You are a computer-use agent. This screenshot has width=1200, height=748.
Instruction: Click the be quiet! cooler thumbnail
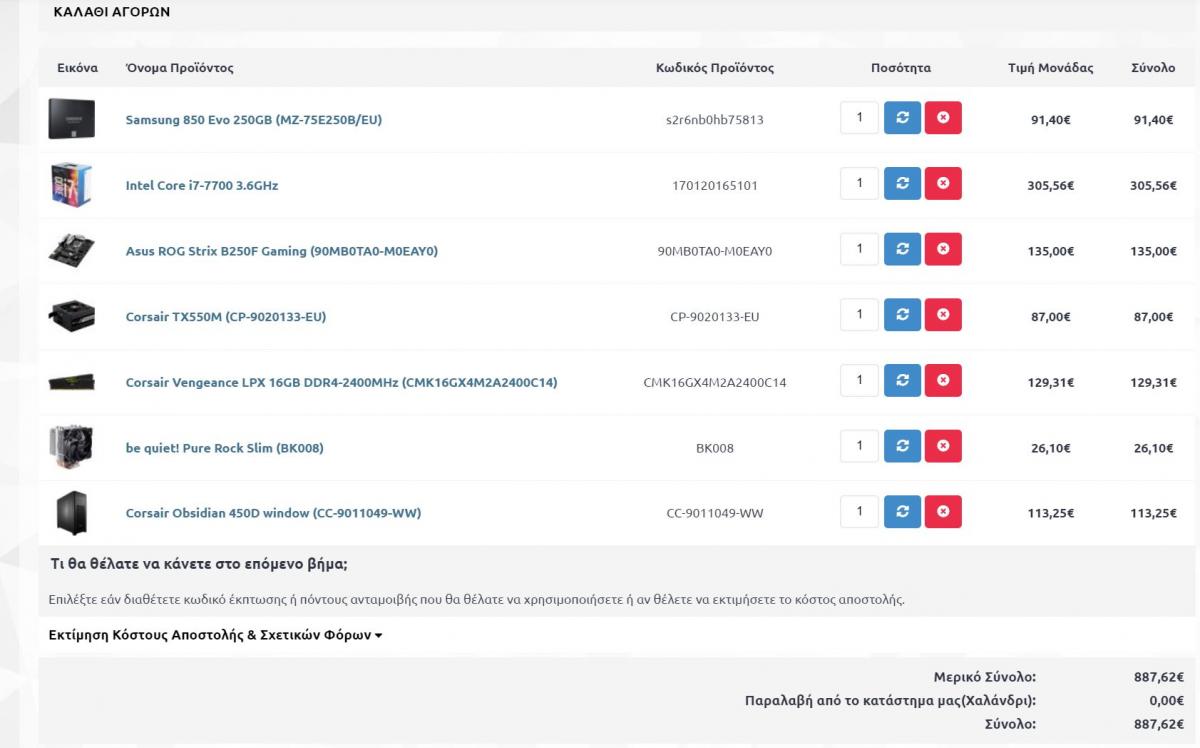[x=72, y=447]
